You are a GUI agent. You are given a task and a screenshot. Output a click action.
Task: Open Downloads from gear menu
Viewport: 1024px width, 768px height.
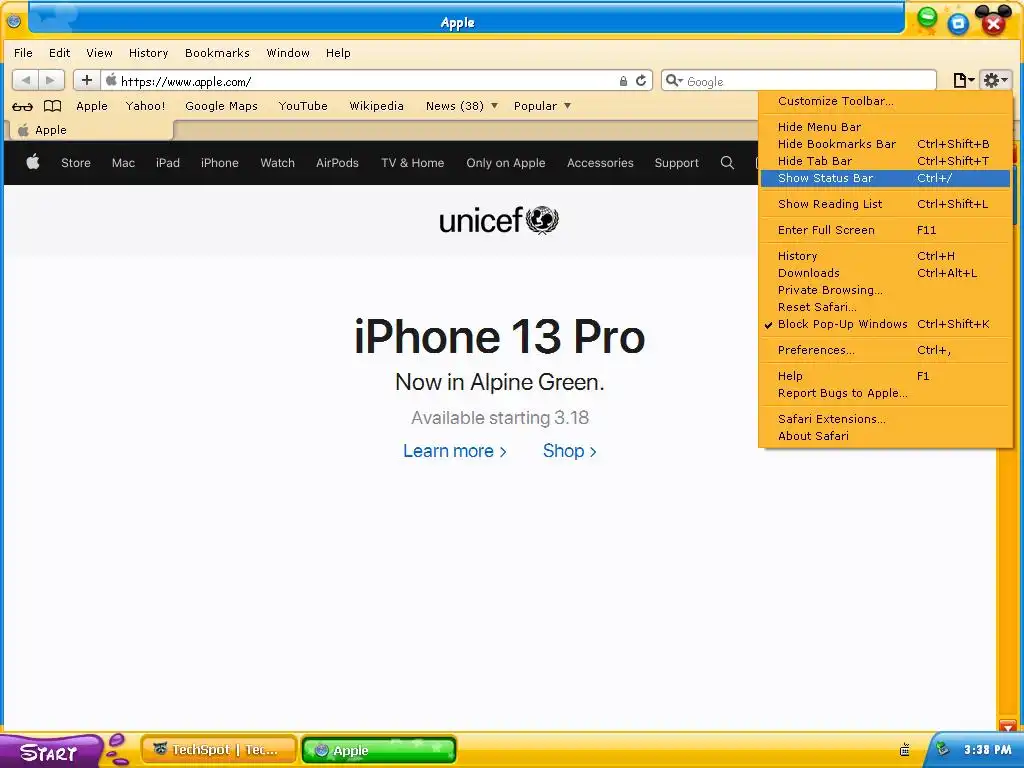[885, 273]
